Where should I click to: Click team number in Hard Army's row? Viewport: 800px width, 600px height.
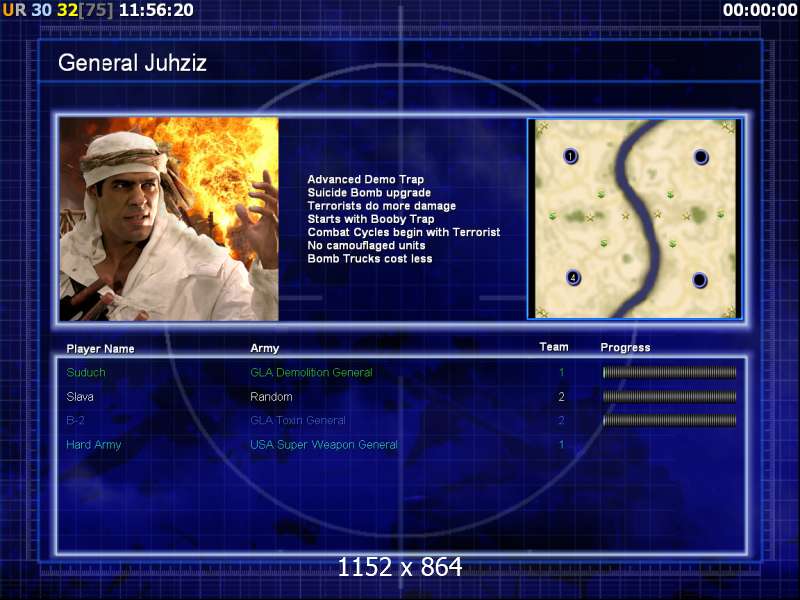coord(562,445)
